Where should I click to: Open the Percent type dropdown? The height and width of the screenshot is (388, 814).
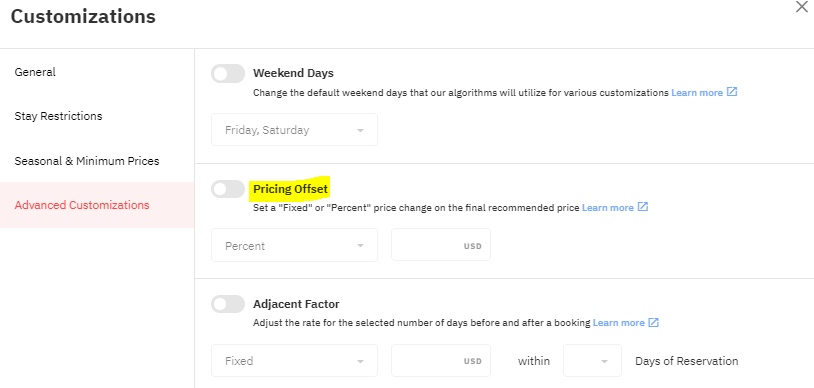click(294, 245)
